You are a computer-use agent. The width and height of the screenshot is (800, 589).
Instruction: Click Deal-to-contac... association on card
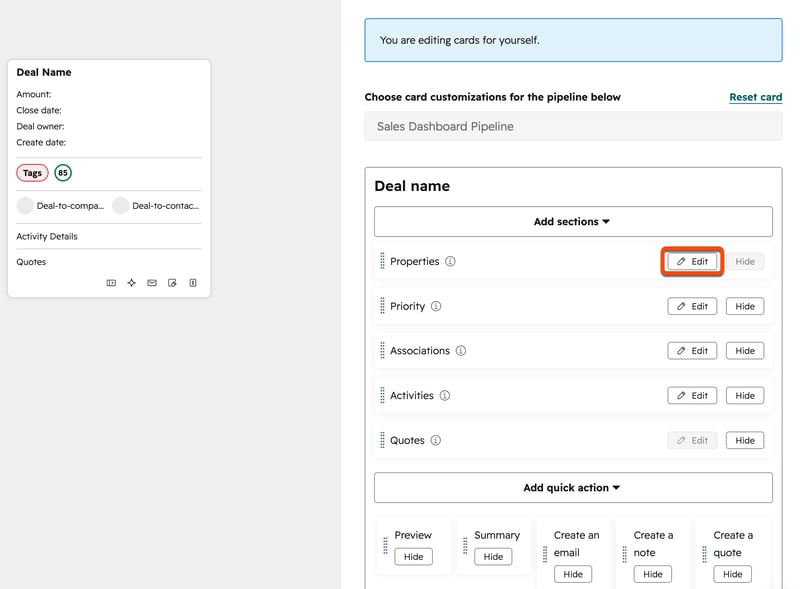pos(156,206)
